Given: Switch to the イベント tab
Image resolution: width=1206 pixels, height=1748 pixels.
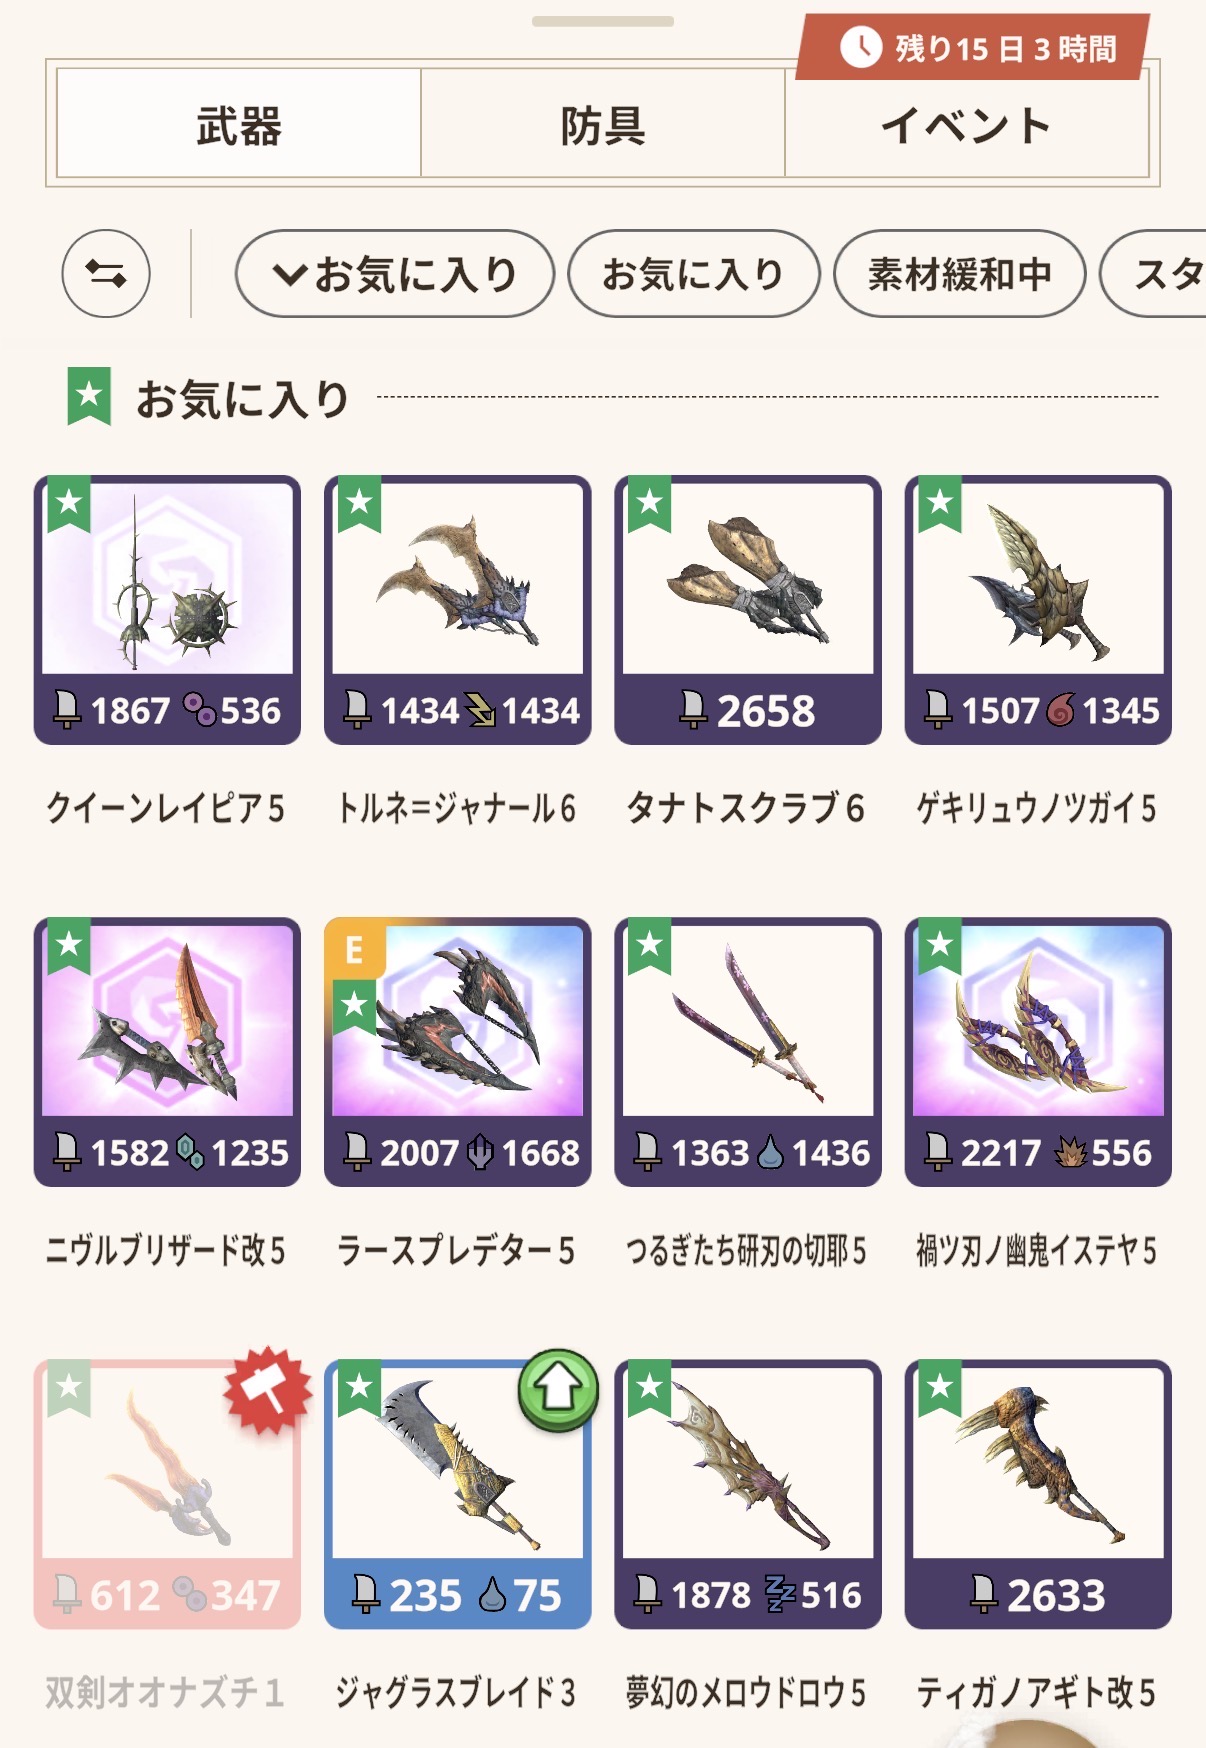Looking at the screenshot, I should (x=966, y=124).
